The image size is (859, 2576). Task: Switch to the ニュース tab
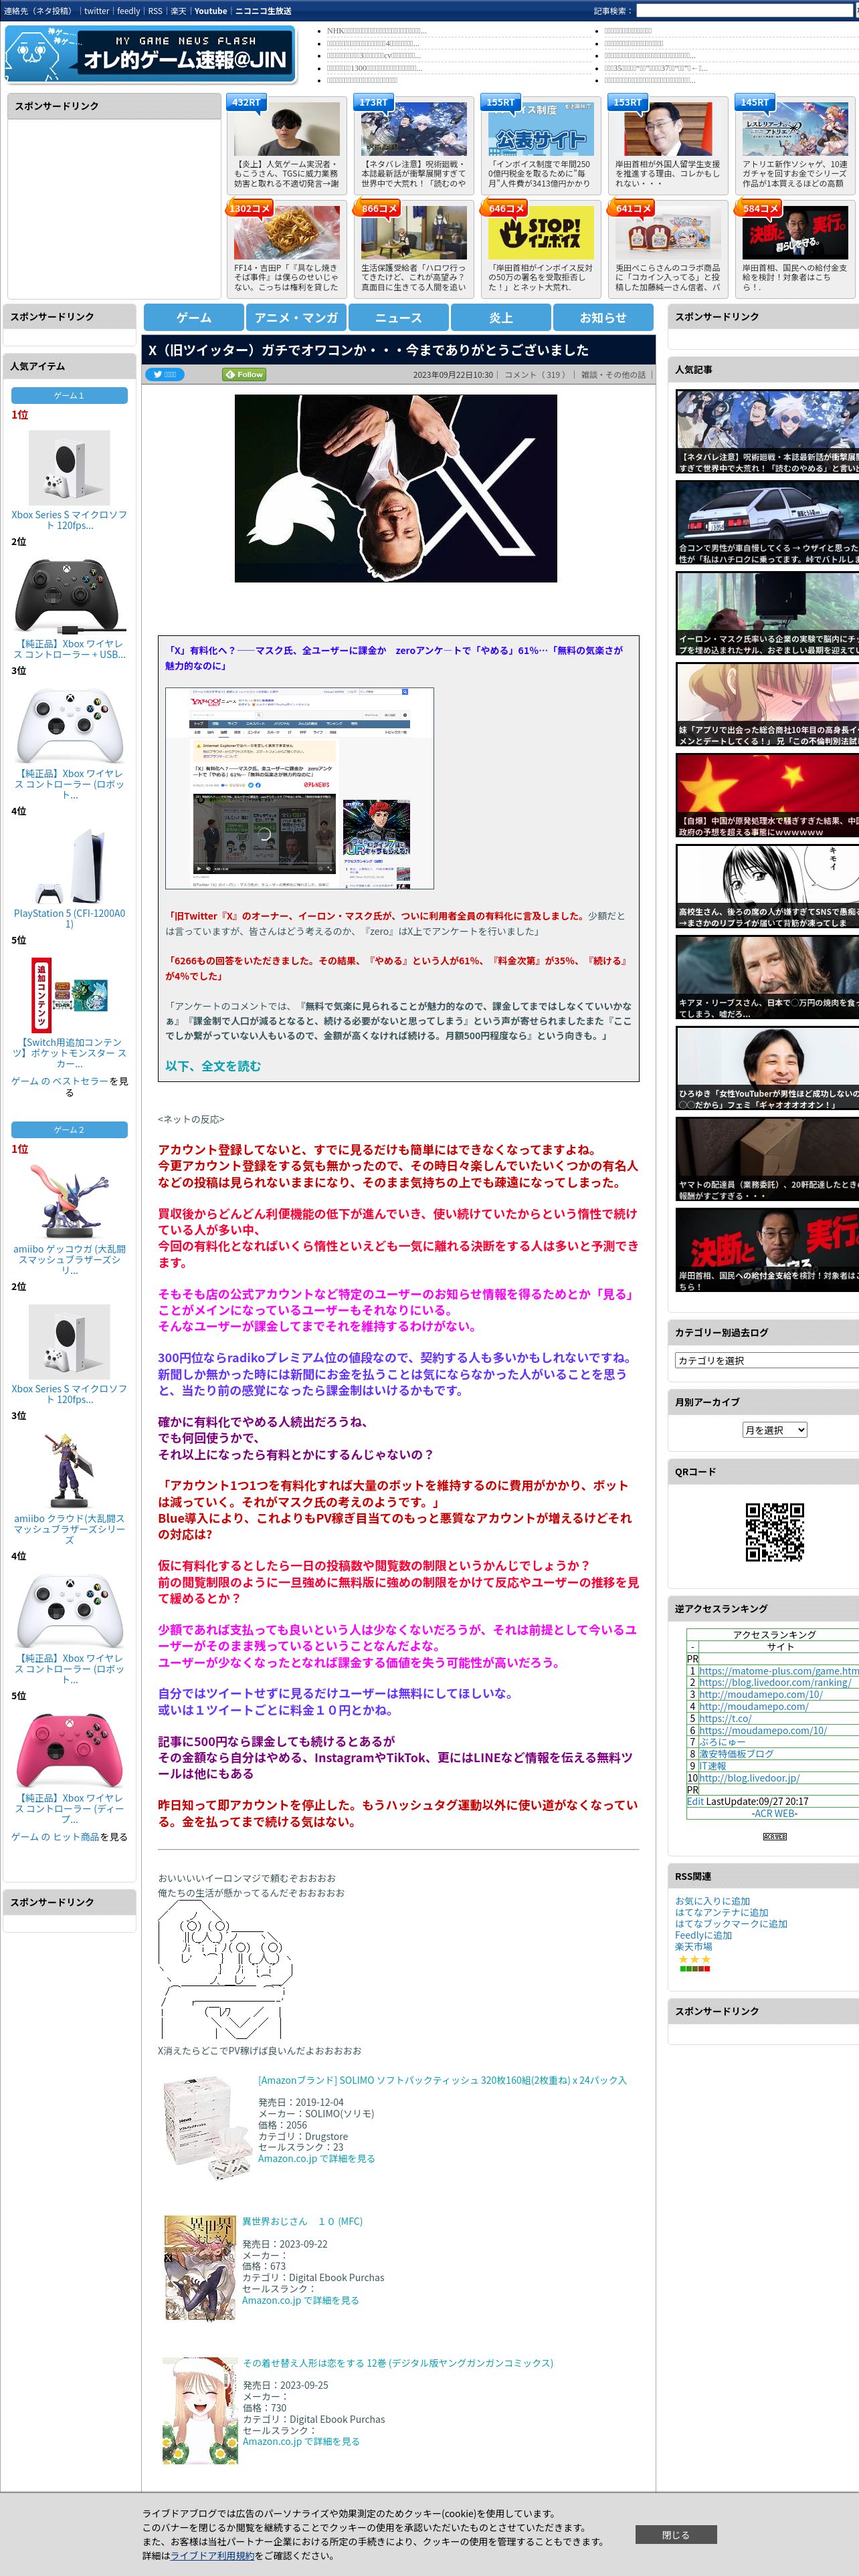[x=398, y=317]
